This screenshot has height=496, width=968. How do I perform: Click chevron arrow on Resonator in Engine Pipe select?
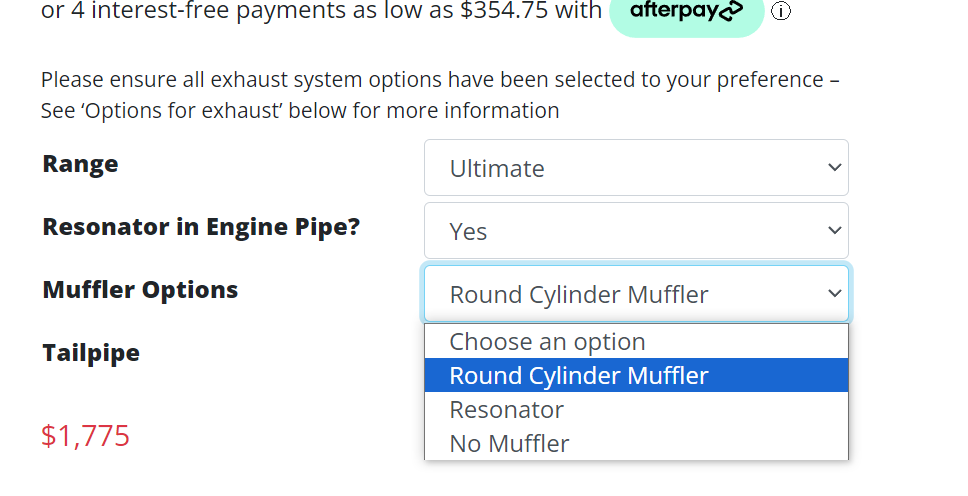pyautogui.click(x=835, y=231)
